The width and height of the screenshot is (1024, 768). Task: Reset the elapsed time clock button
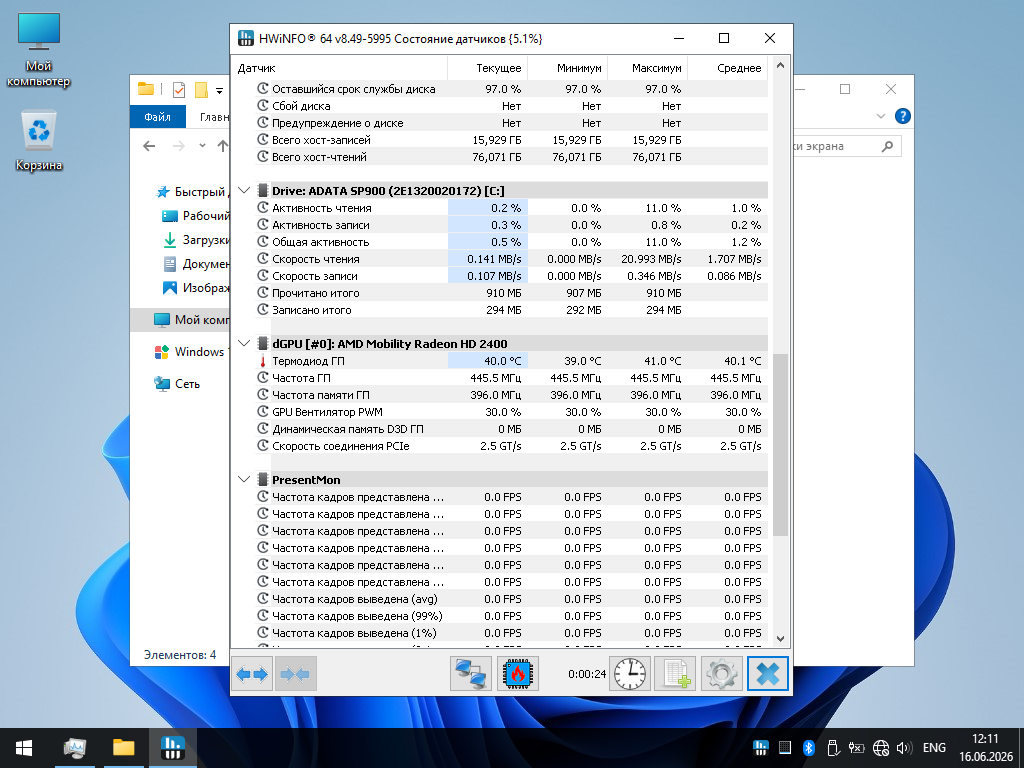tap(630, 673)
